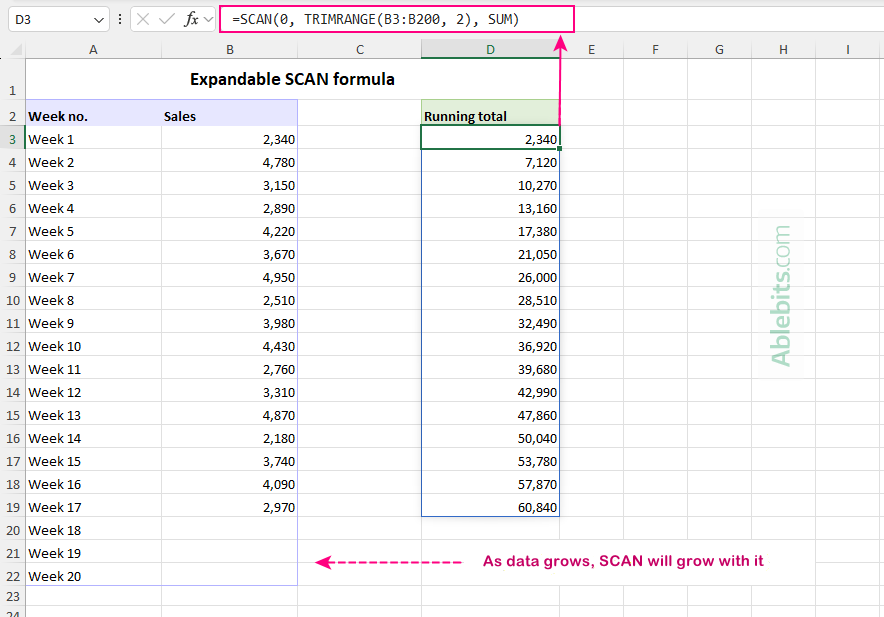This screenshot has height=617, width=884.
Task: Select cell containing 'Week 18'
Action: pyautogui.click(x=94, y=530)
